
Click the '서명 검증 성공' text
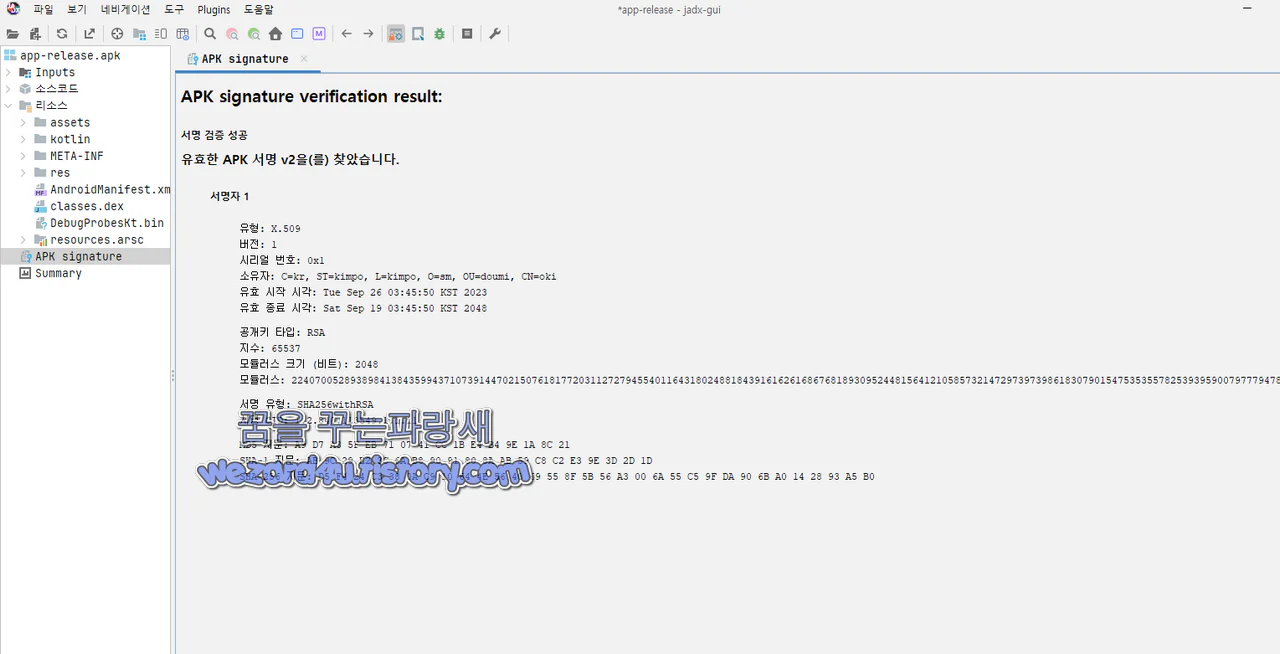[214, 135]
